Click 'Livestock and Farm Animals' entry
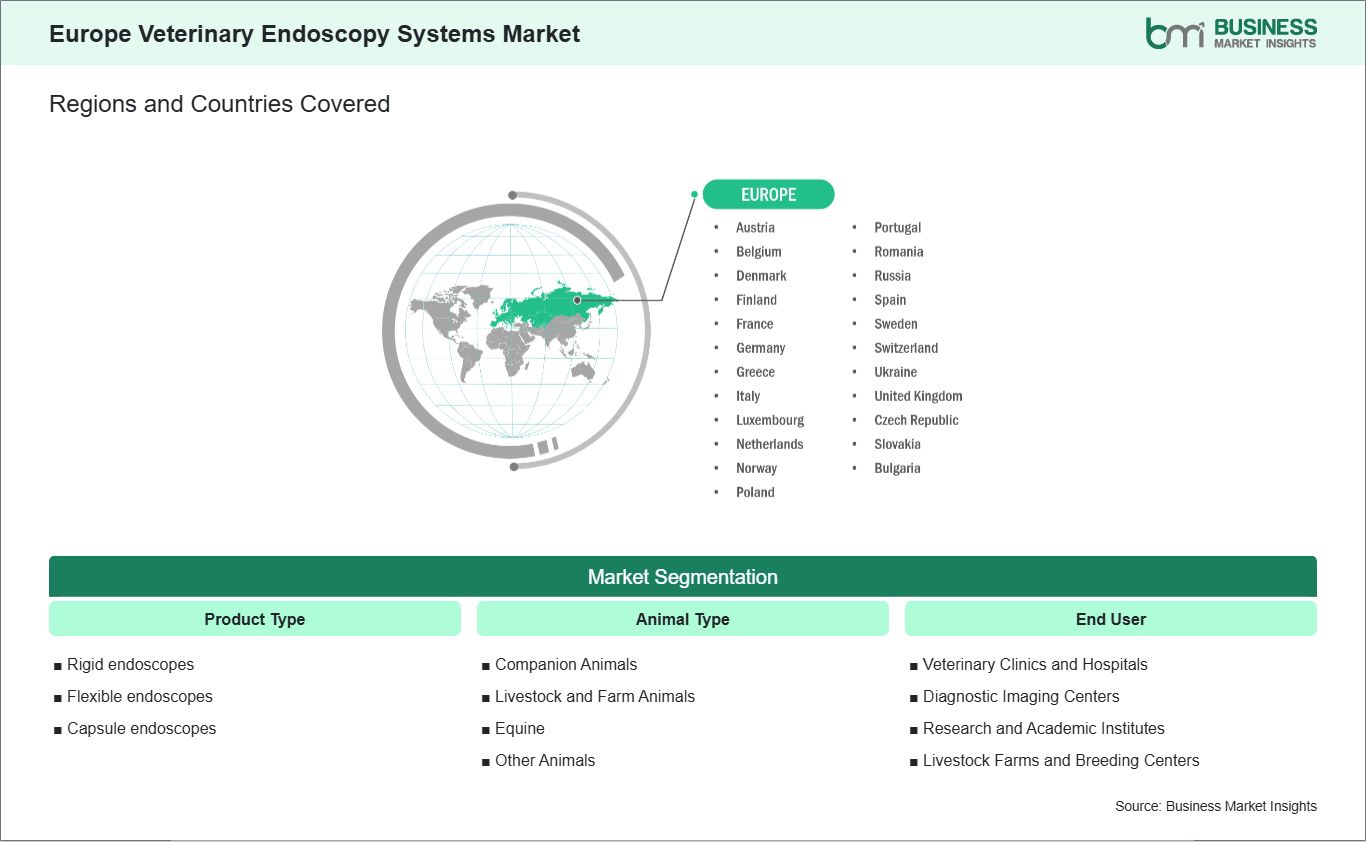This screenshot has height=842, width=1366. click(595, 696)
